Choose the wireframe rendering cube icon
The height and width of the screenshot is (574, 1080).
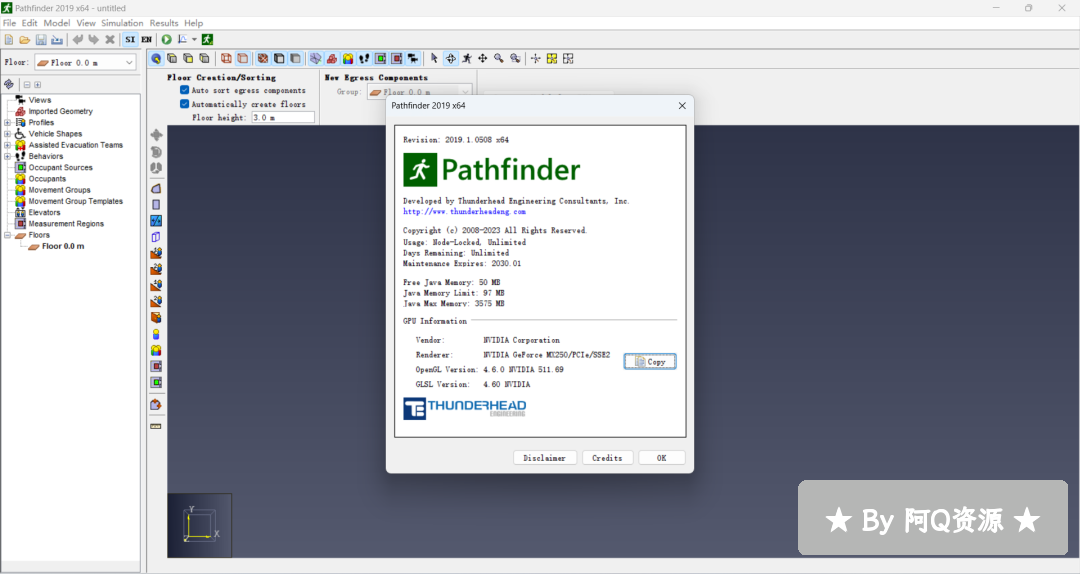click(226, 59)
